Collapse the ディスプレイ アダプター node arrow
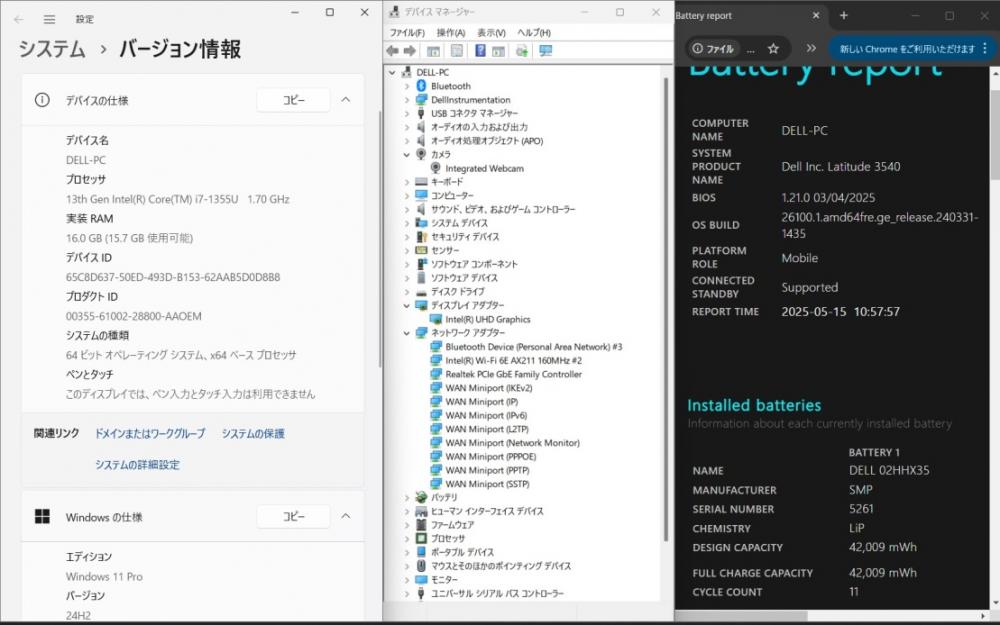The height and width of the screenshot is (625, 1000). pos(407,305)
